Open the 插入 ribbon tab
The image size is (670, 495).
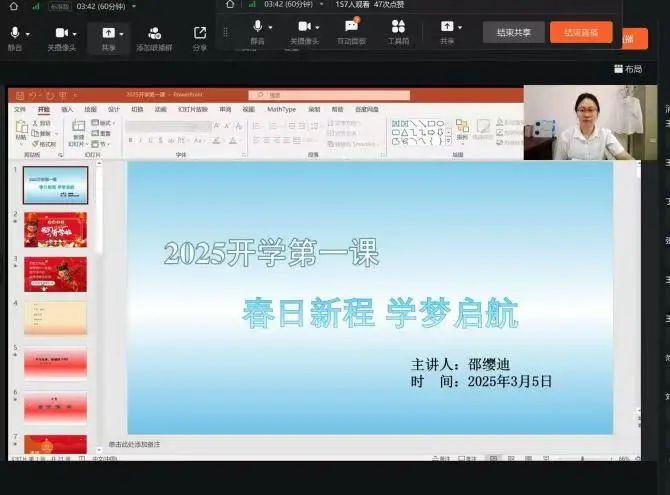click(67, 109)
